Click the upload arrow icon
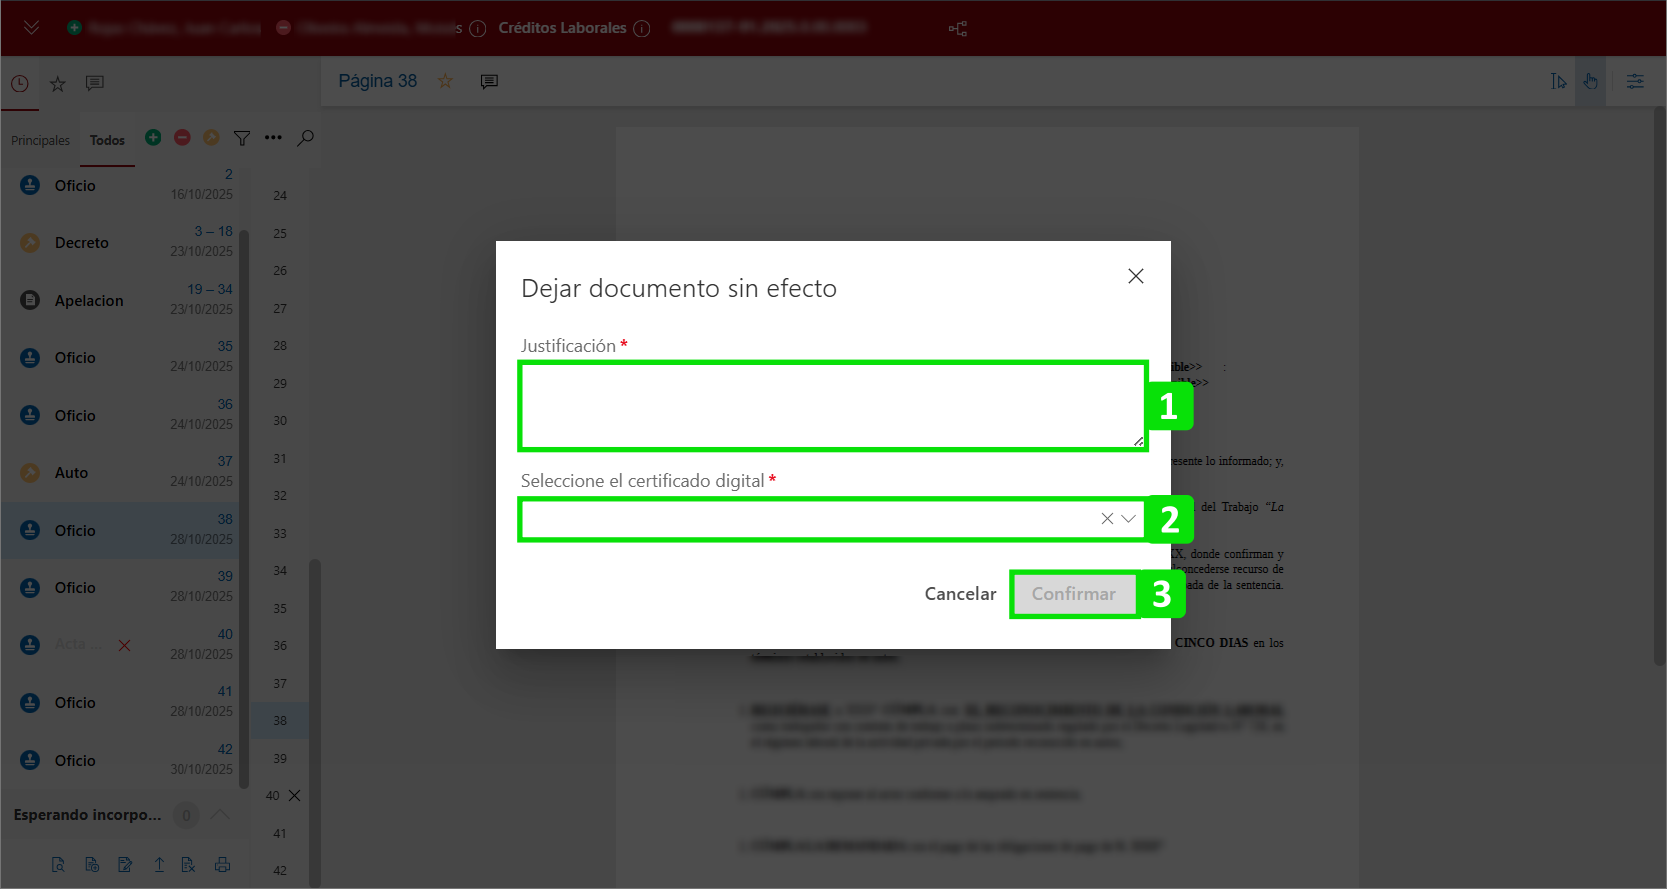The image size is (1667, 889). click(159, 865)
